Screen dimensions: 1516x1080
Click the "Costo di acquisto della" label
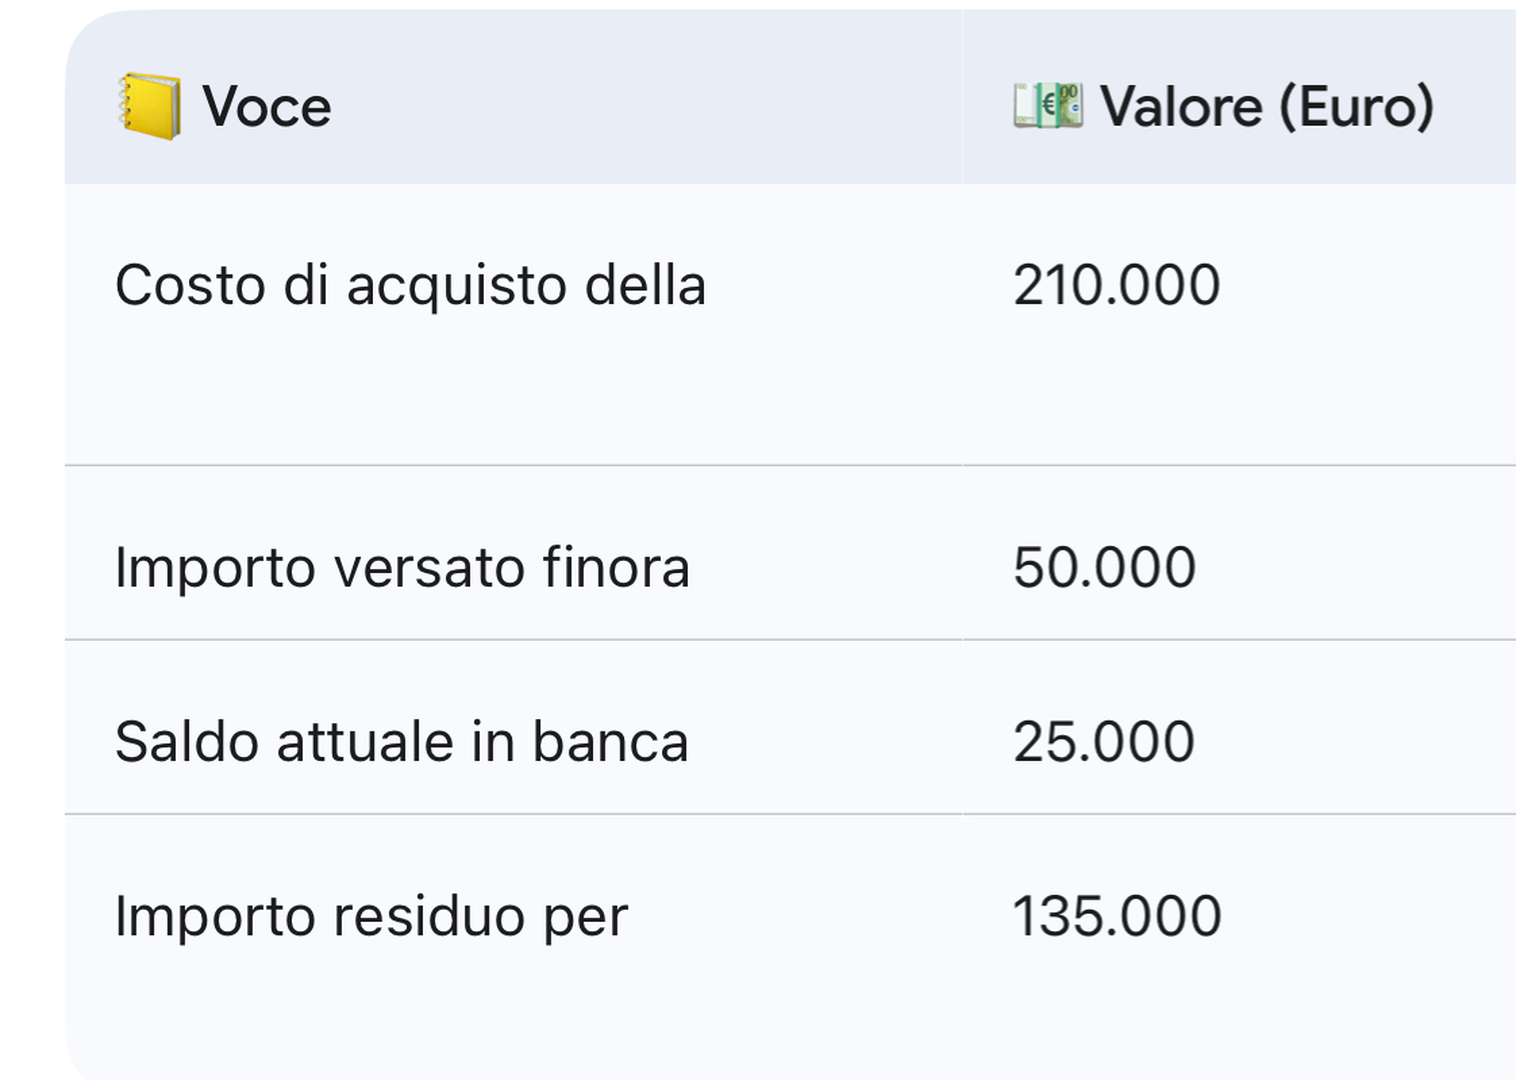[x=410, y=285]
